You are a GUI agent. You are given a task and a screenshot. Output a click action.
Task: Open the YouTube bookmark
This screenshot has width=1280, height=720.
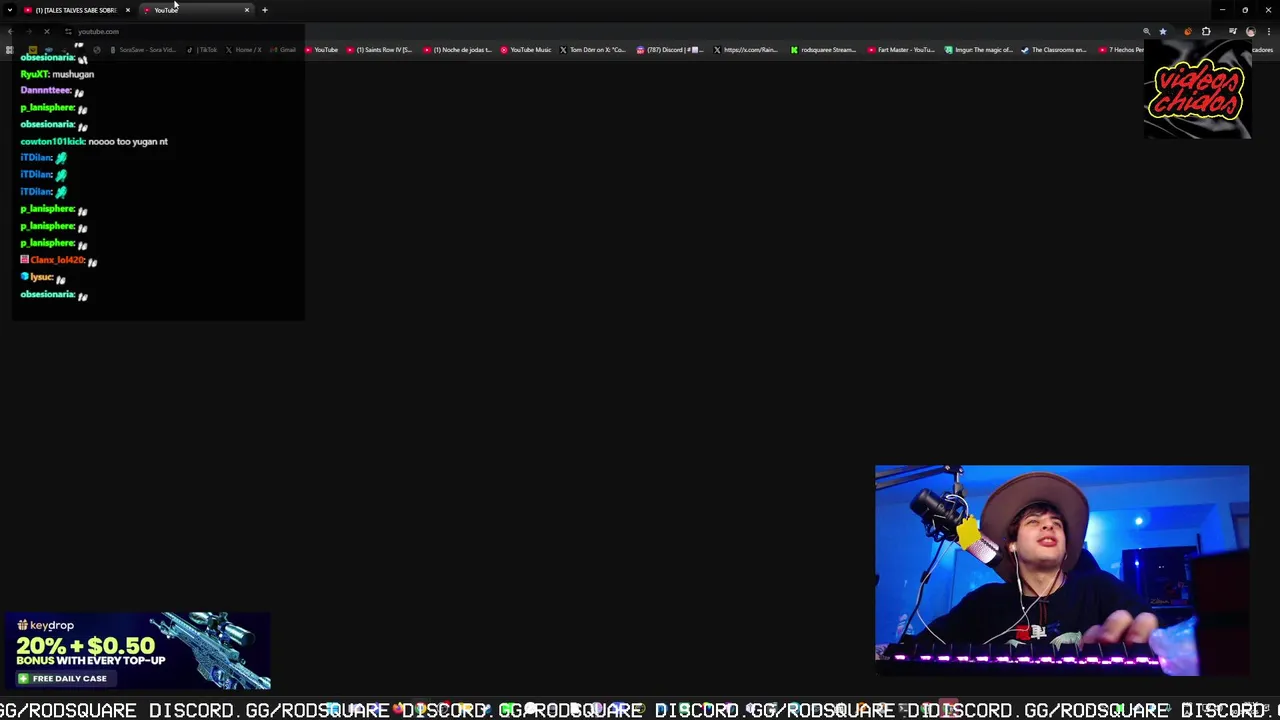tap(322, 50)
